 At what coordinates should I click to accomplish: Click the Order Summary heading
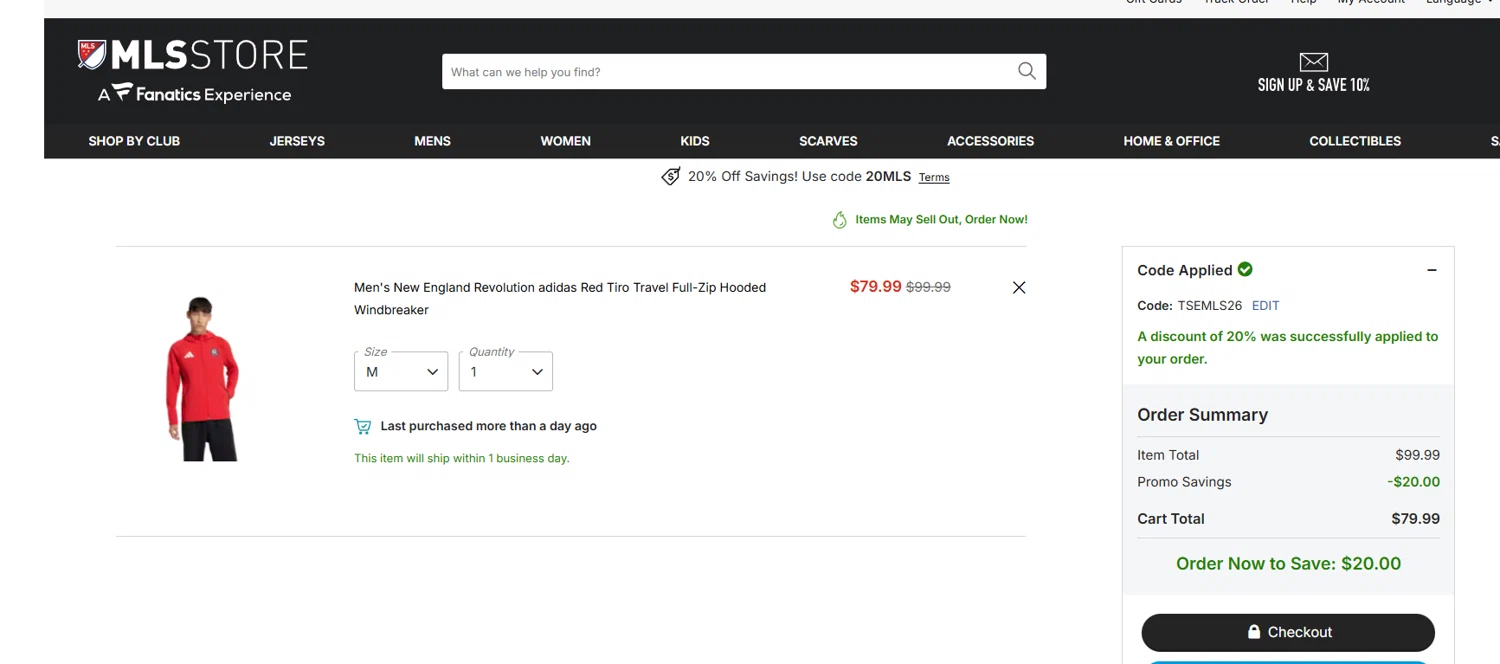point(1202,415)
